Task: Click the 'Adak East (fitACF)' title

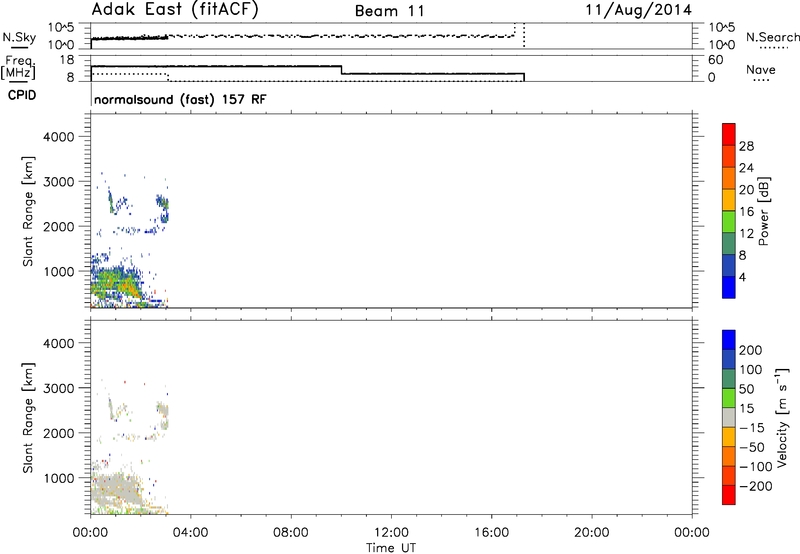Action: point(175,9)
